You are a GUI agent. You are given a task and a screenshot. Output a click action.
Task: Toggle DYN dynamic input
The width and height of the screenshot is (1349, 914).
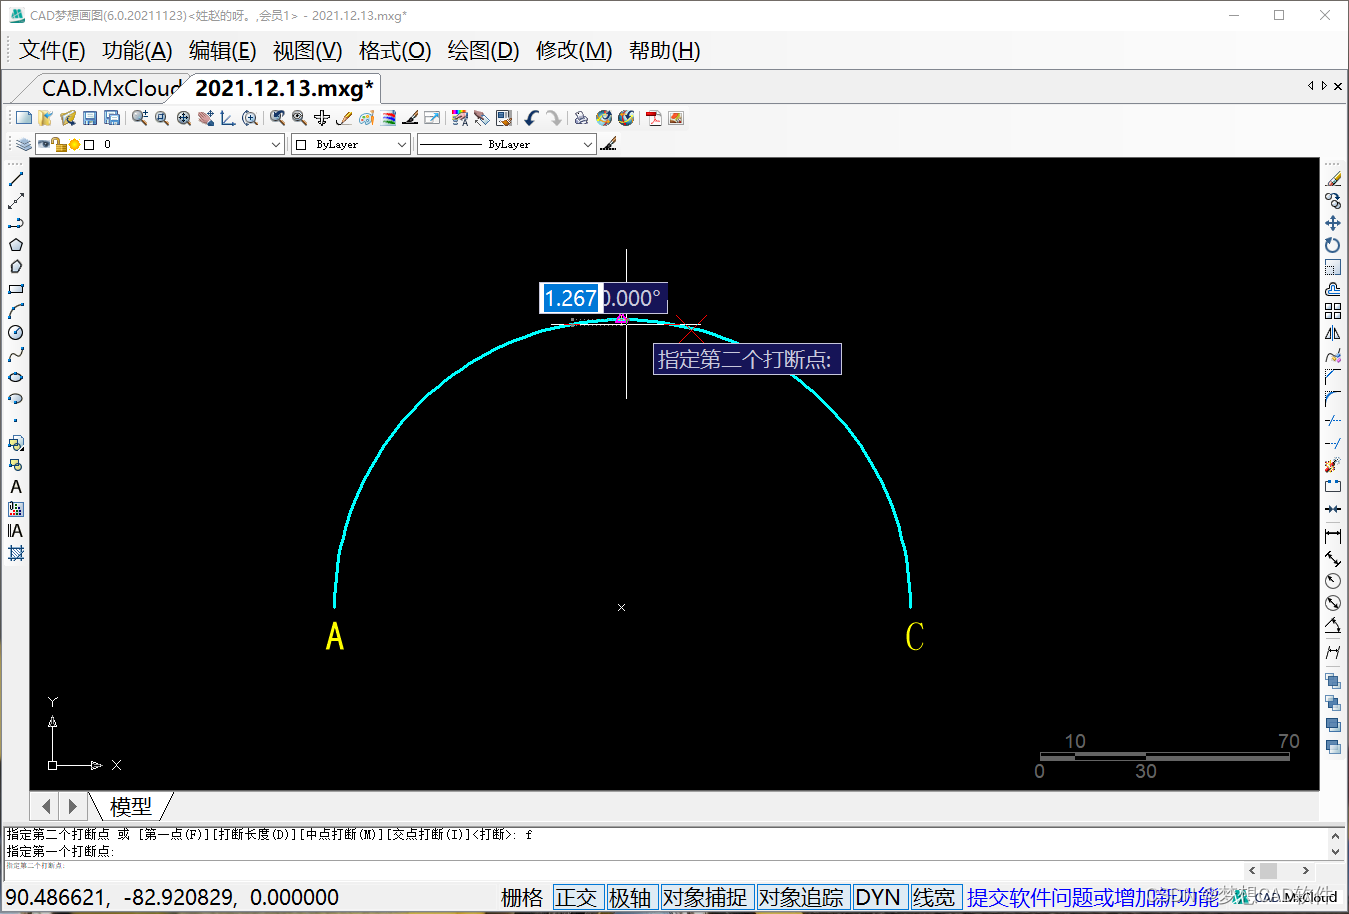click(878, 897)
